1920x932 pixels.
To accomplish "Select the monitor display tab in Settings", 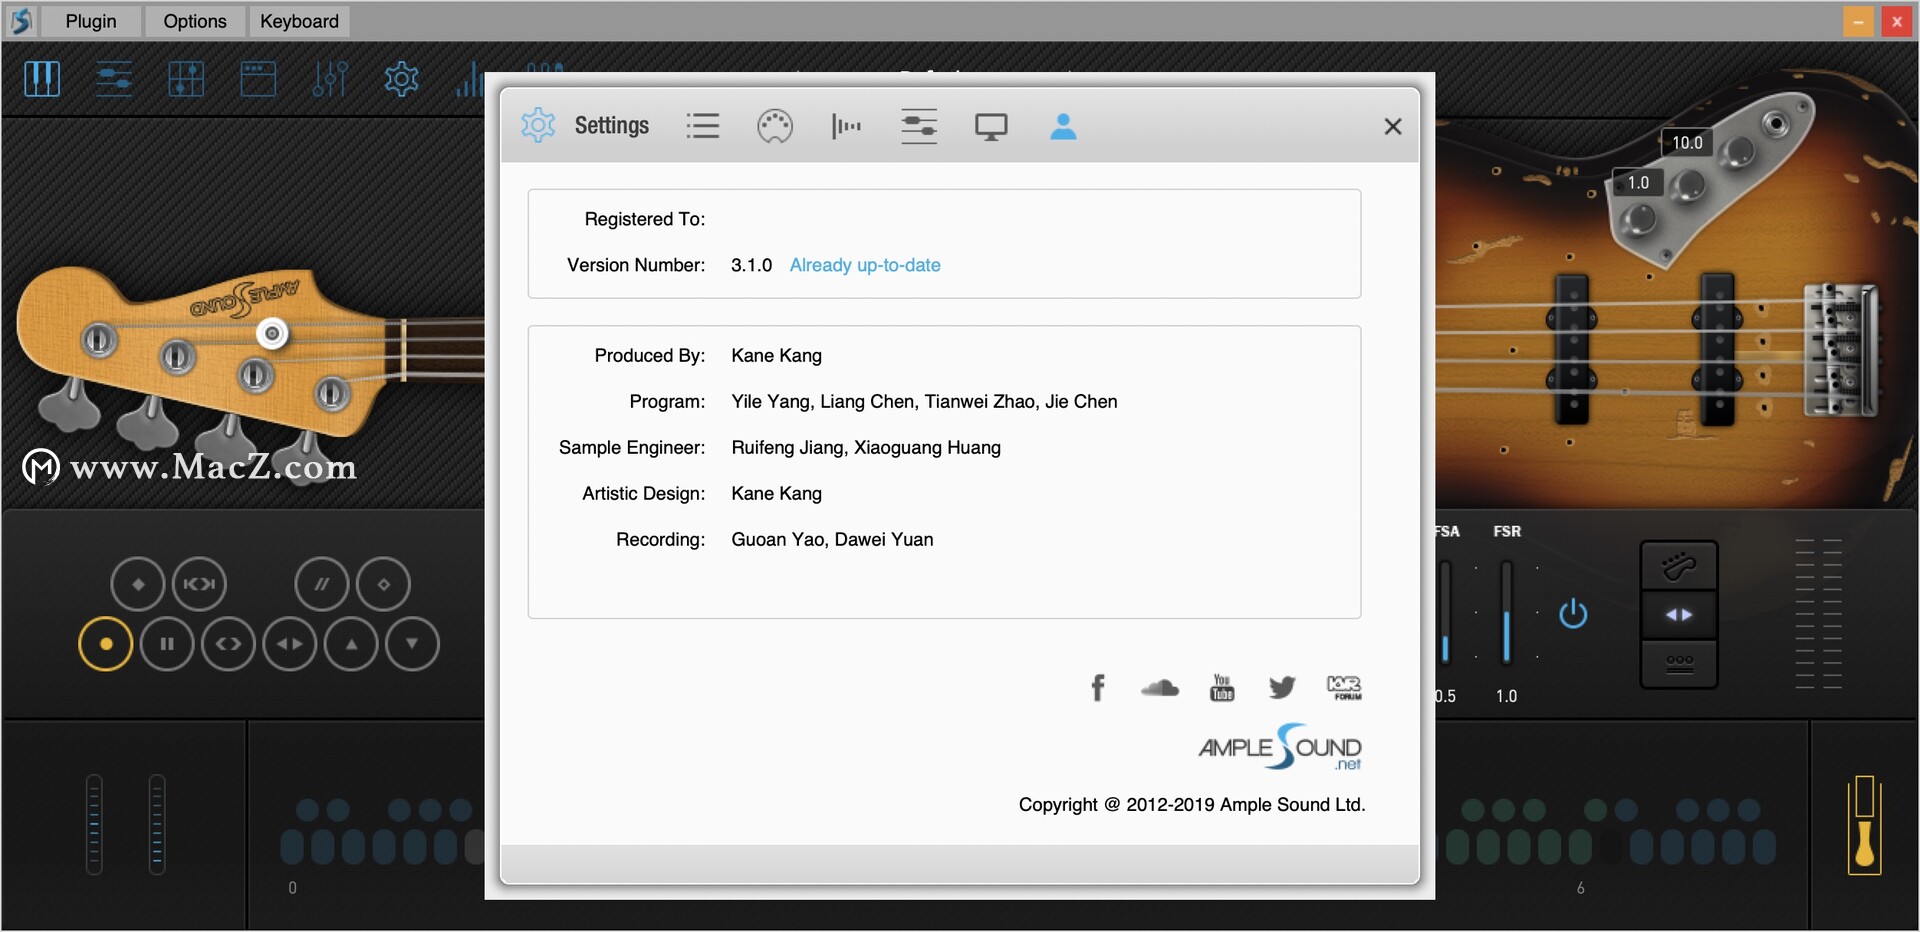I will point(991,126).
